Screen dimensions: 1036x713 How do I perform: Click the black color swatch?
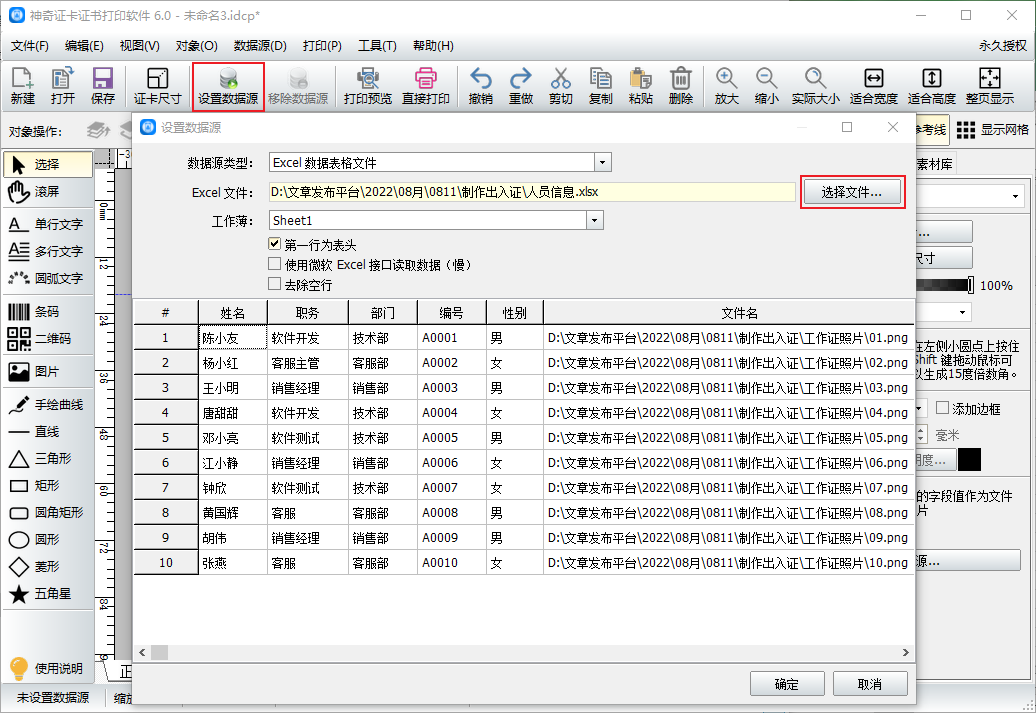[x=969, y=459]
